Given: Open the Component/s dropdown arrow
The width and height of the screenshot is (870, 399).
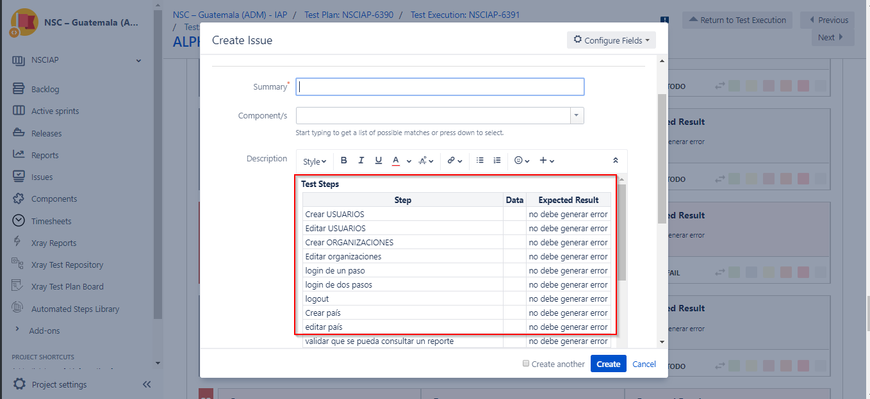Looking at the screenshot, I should (x=577, y=115).
